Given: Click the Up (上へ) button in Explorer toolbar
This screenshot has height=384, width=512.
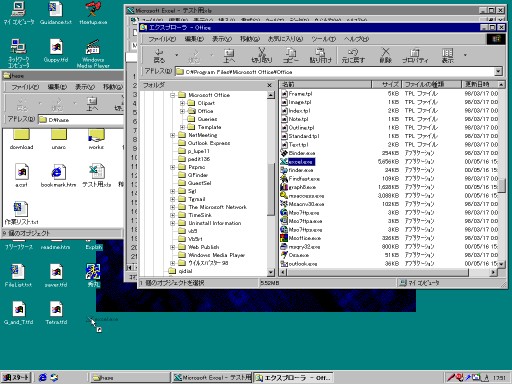Looking at the screenshot, I should tap(229, 56).
